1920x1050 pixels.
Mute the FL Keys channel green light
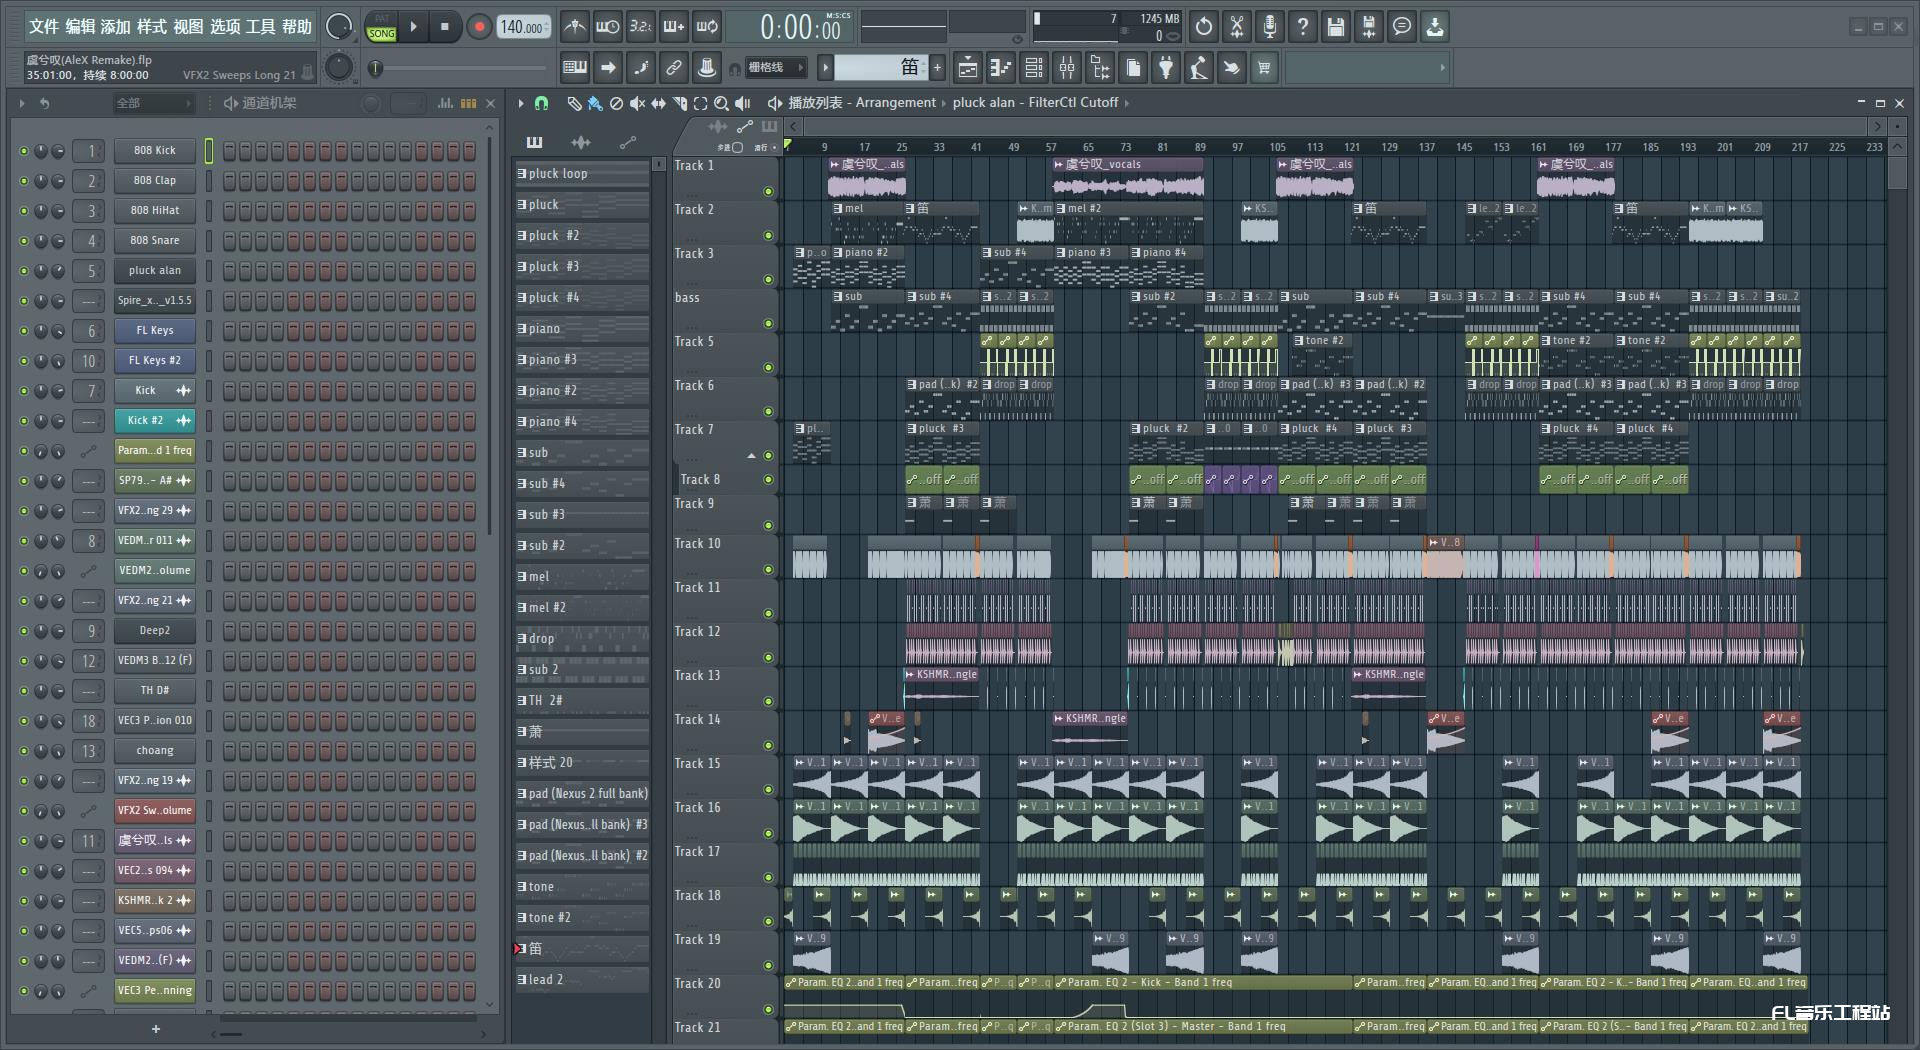coord(24,331)
